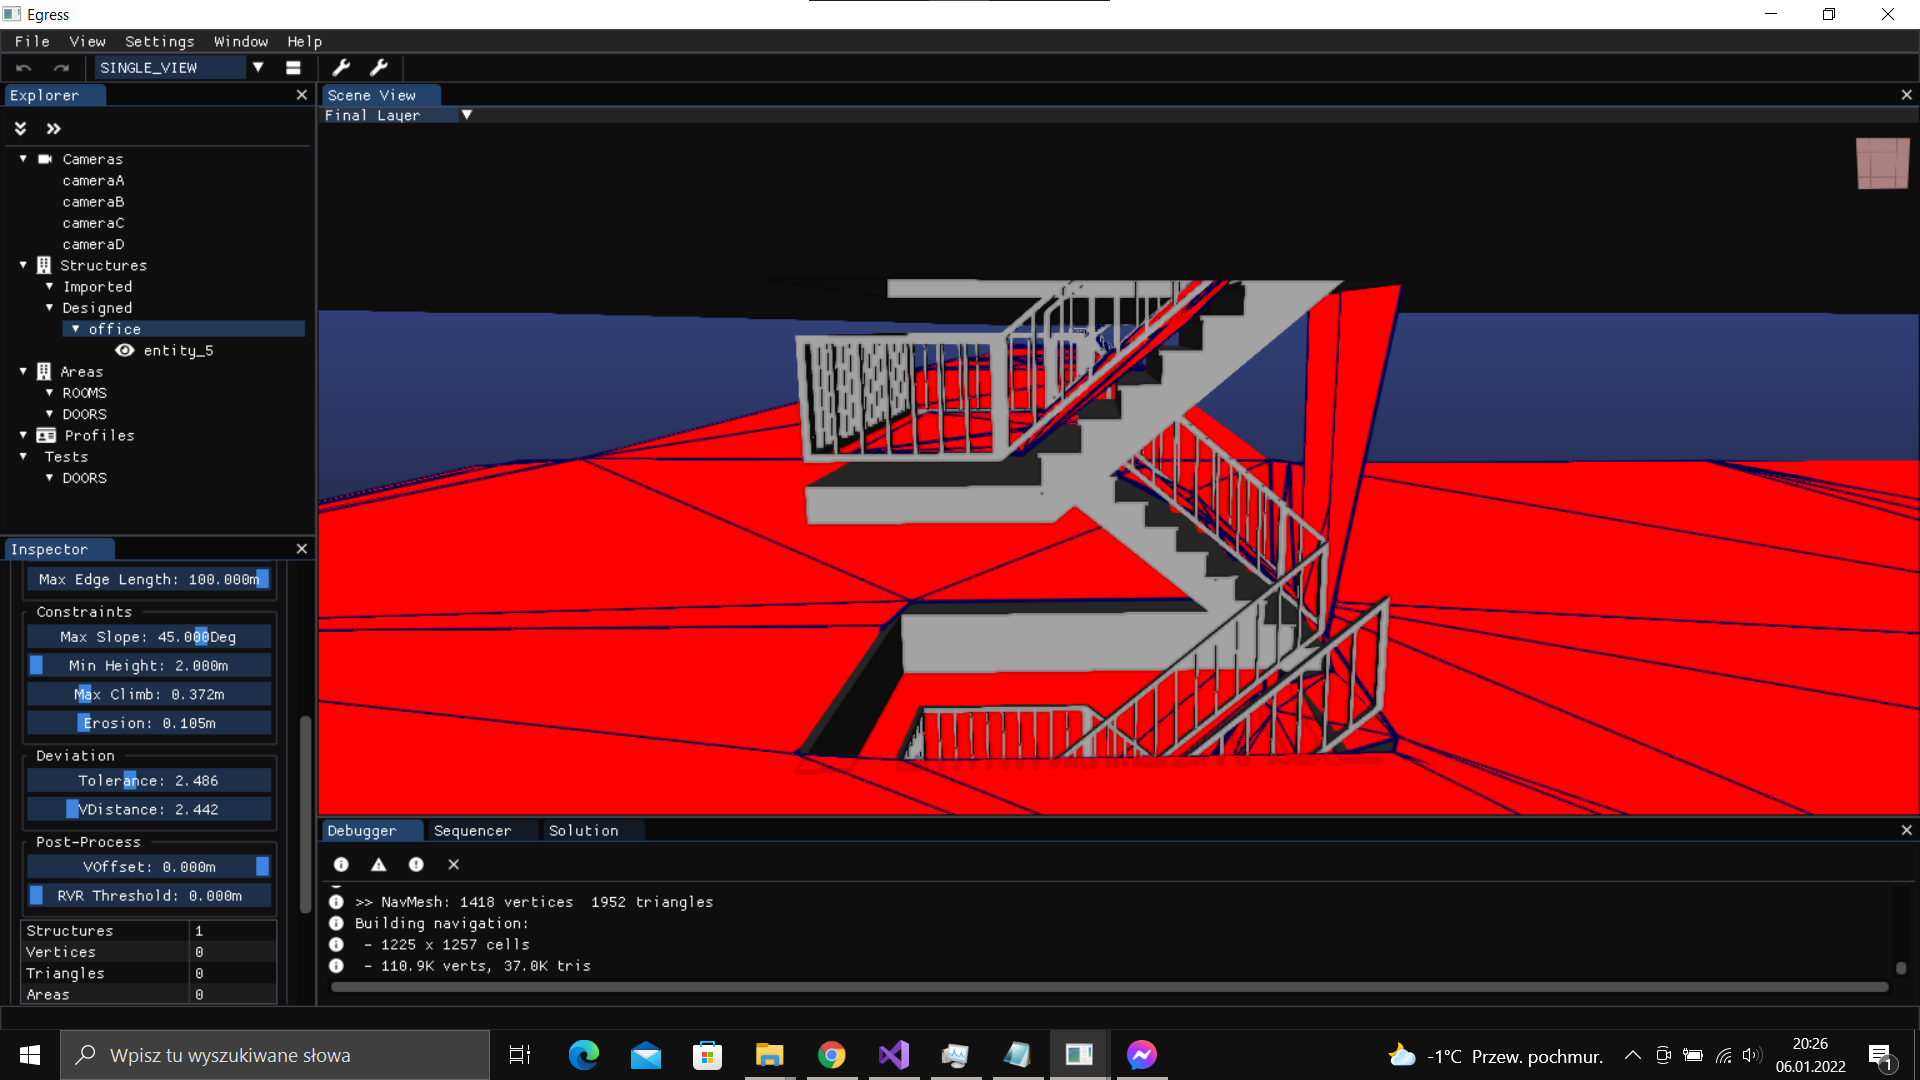Switch to the Sequencer tab
Viewport: 1920px width, 1080px height.
point(472,830)
